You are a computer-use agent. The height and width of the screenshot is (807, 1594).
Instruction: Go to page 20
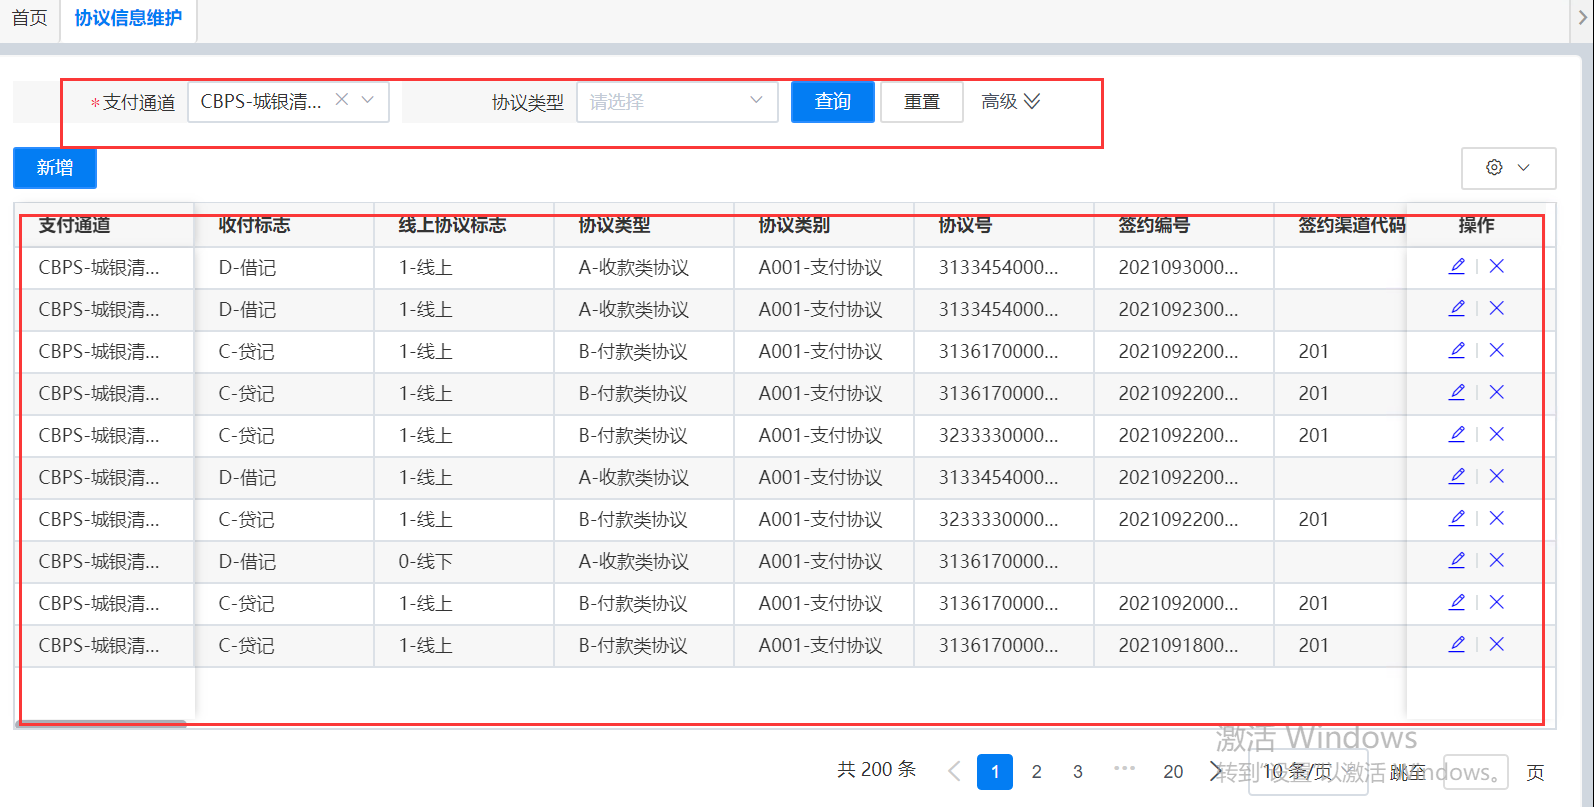(1173, 771)
